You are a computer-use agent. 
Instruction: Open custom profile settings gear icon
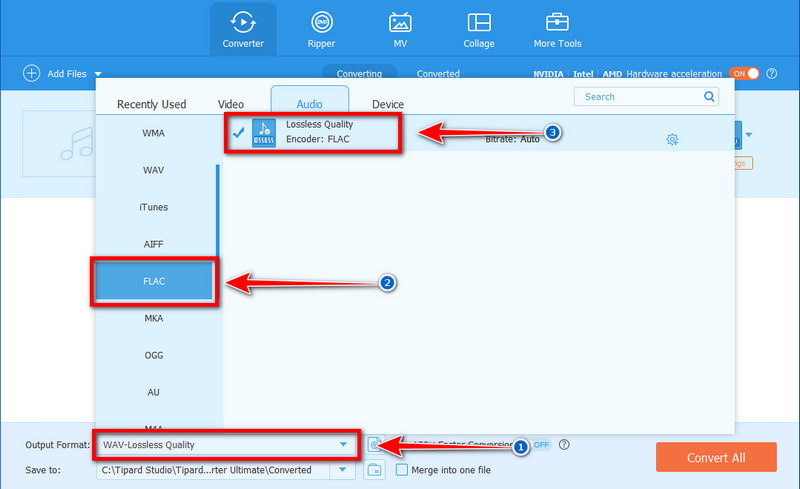click(672, 139)
